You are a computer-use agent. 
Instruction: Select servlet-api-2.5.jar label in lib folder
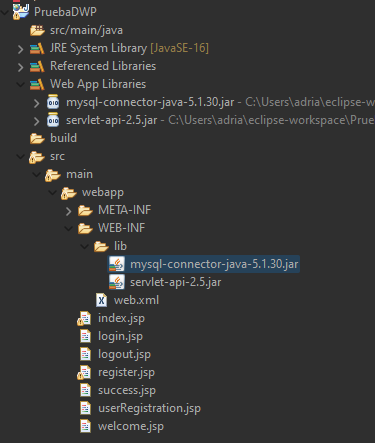175,282
